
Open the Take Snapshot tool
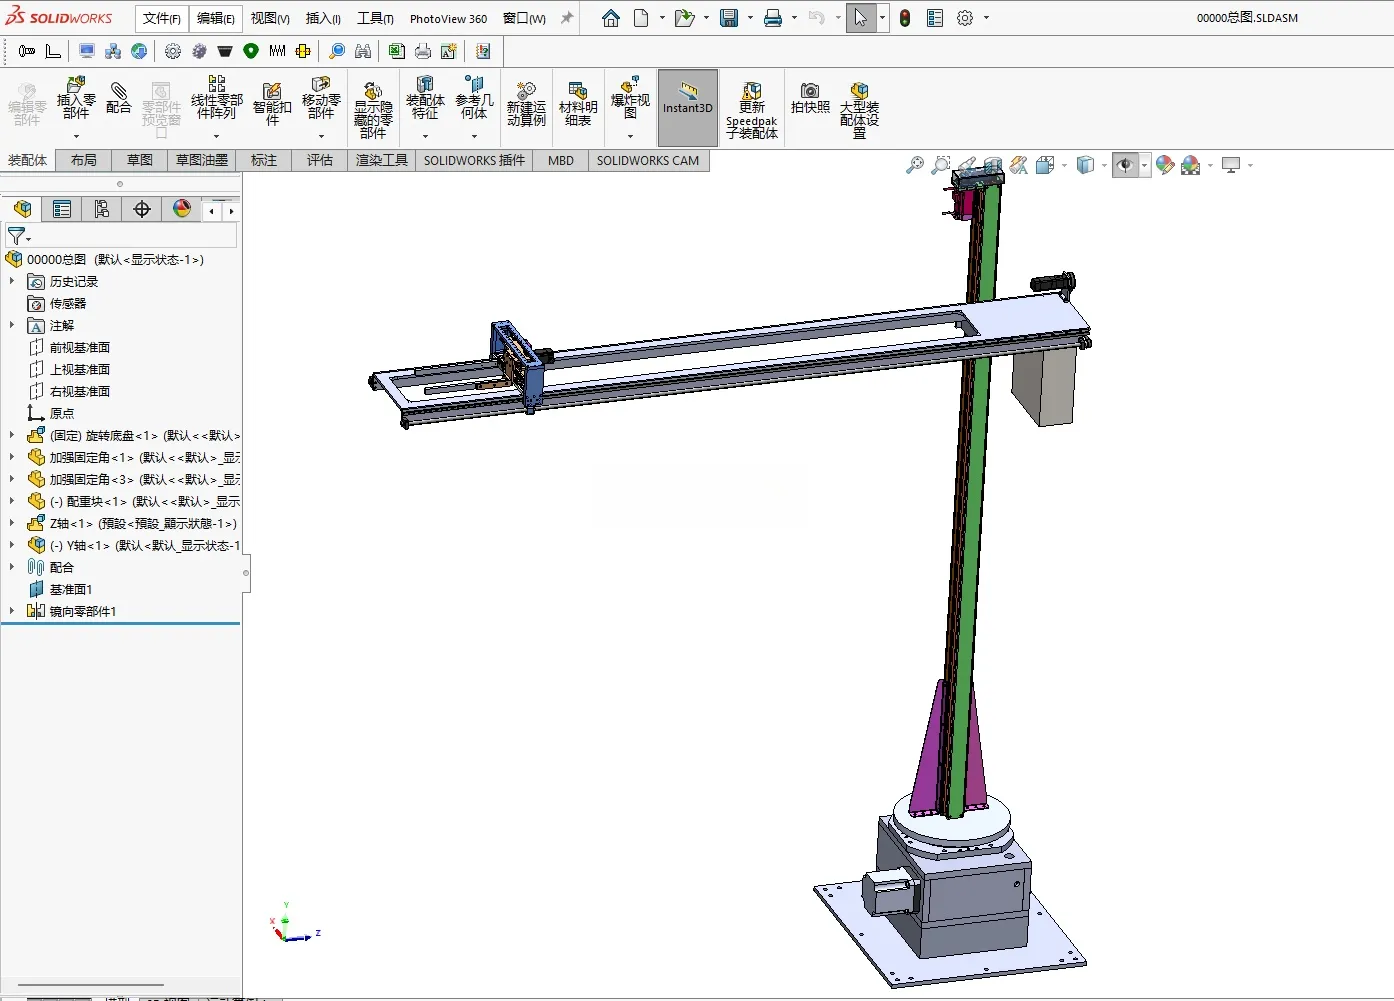810,98
